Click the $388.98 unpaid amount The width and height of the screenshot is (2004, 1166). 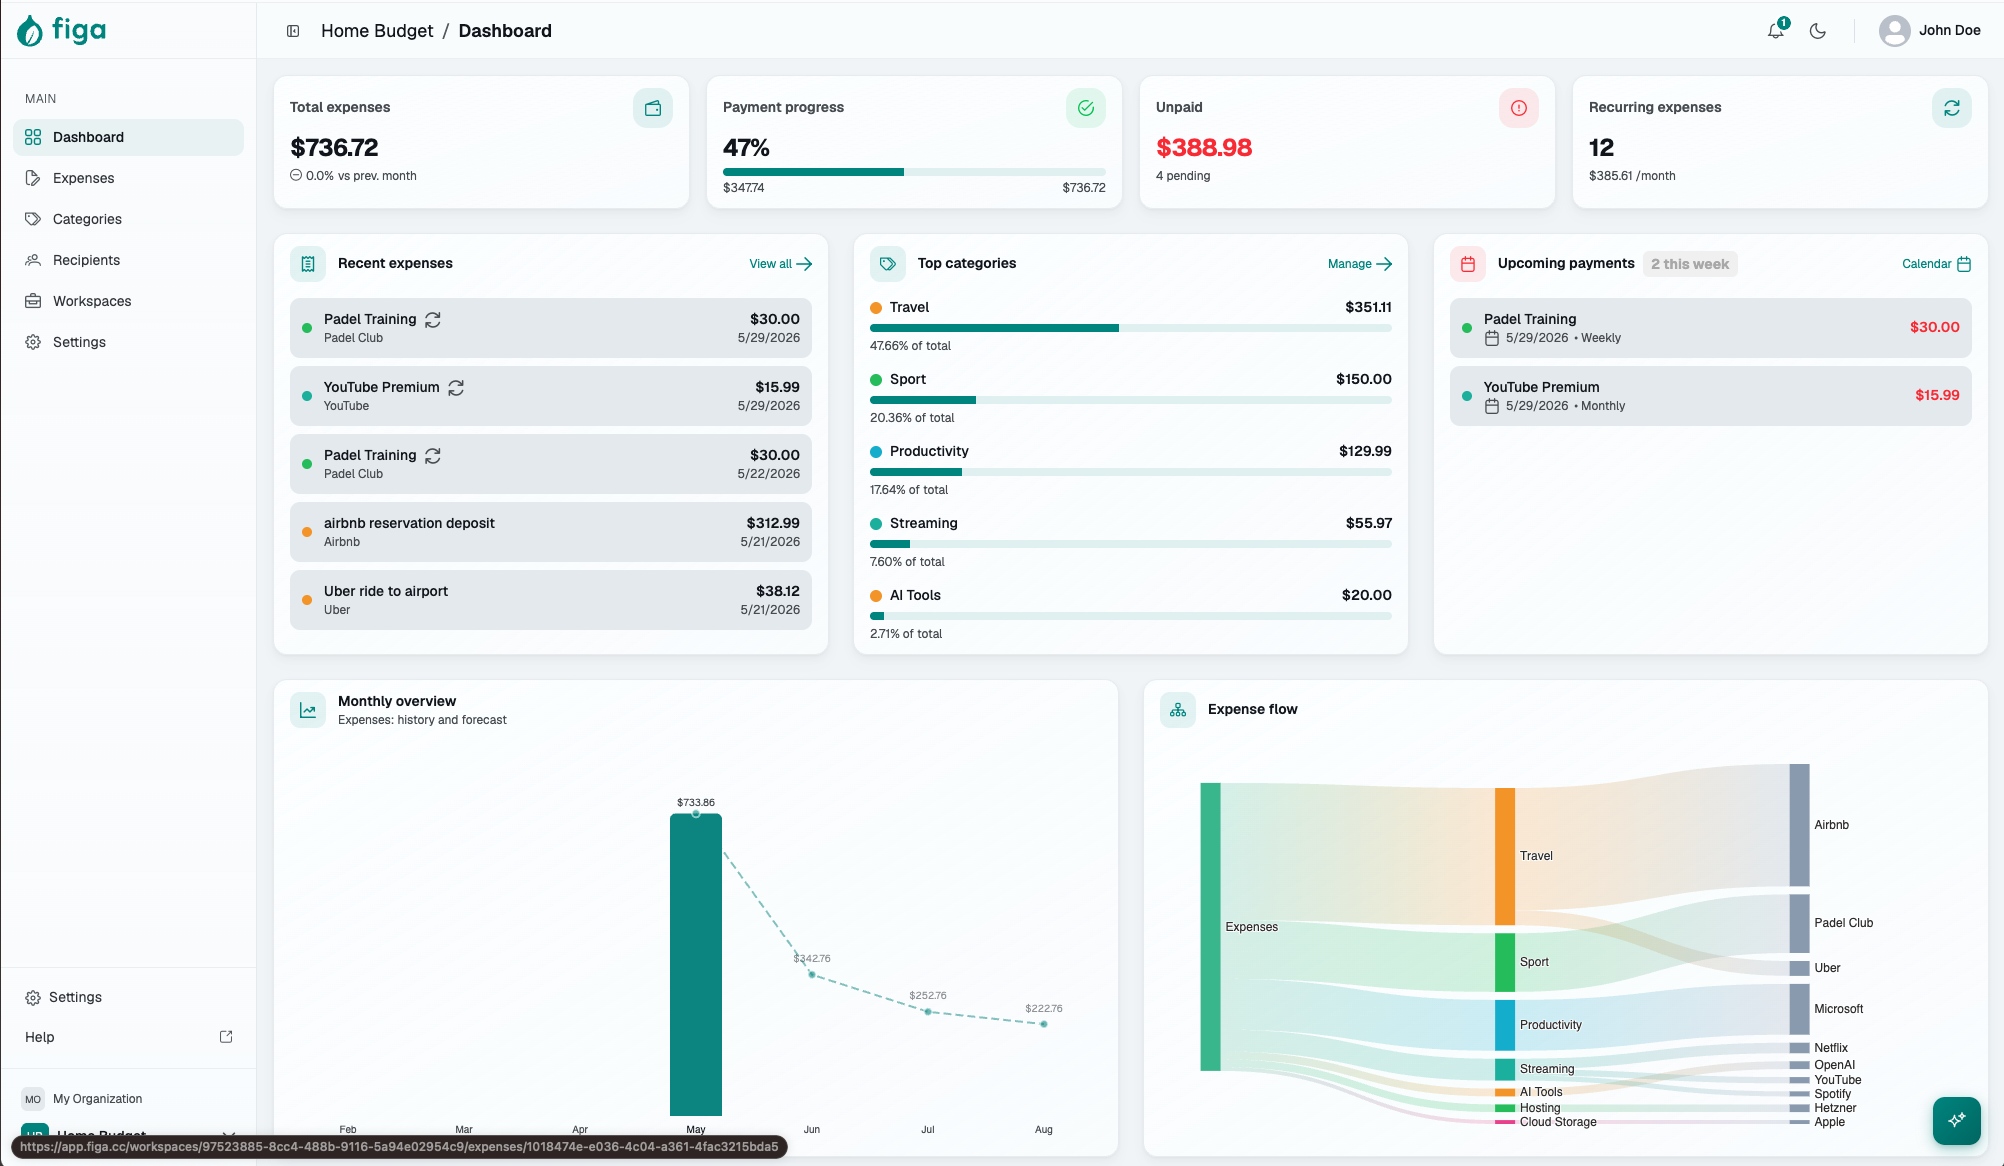[1204, 148]
